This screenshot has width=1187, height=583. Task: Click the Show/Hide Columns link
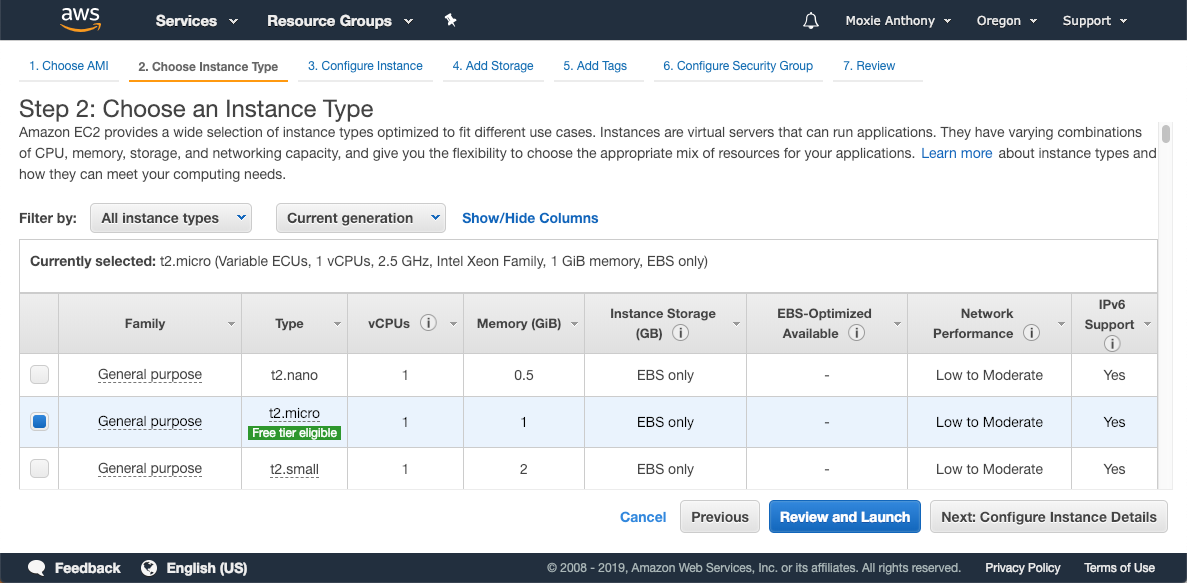[530, 218]
